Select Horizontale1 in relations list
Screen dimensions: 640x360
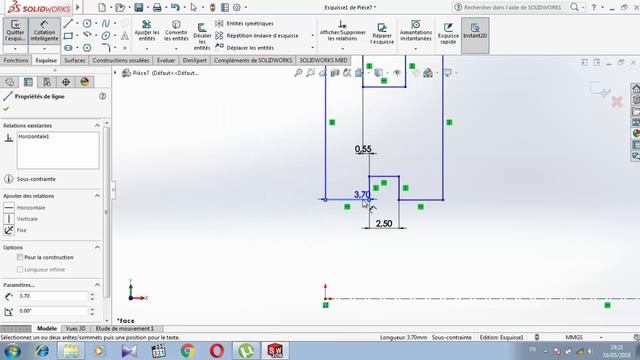click(34, 137)
